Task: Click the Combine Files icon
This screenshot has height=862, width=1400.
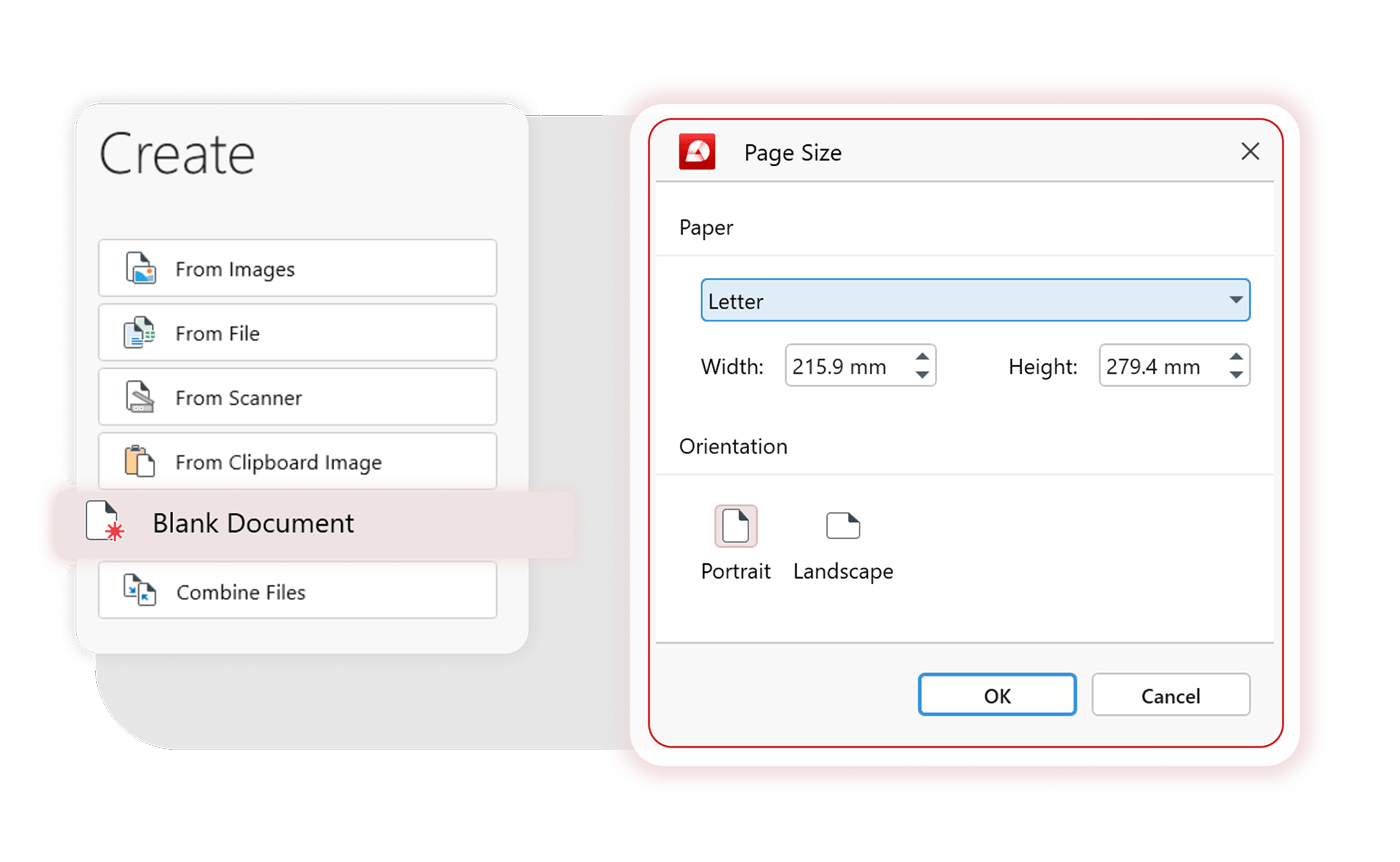Action: 140,591
